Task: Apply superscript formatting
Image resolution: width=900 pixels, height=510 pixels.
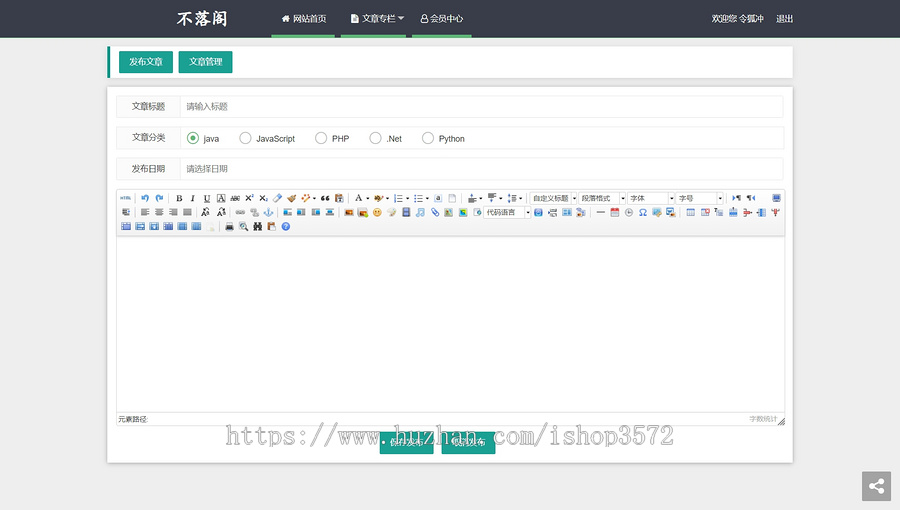Action: [249, 198]
